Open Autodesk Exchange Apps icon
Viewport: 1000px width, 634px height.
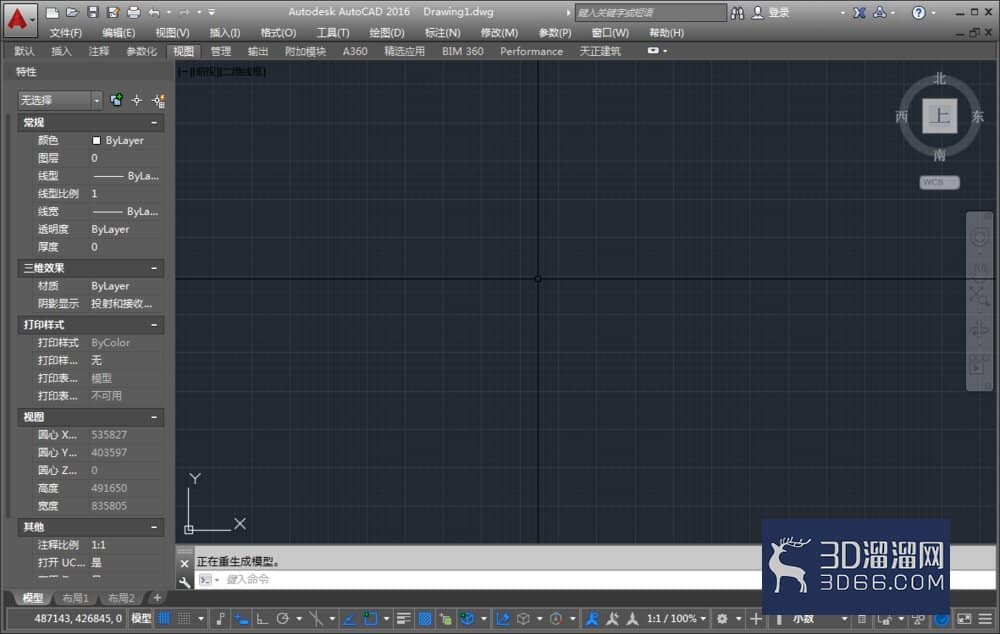860,13
